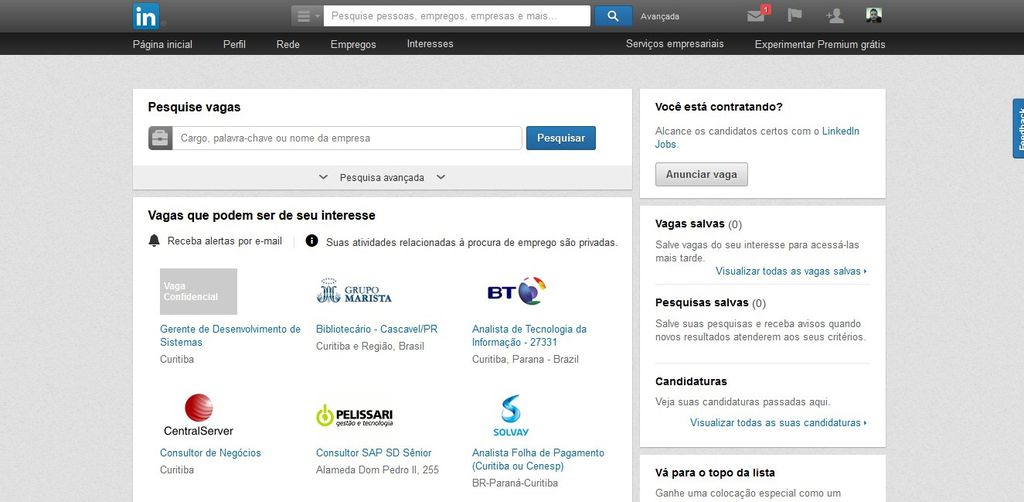The image size is (1024, 502).
Task: Click the Curitiba e Região, Brasil text
Action: tap(370, 346)
